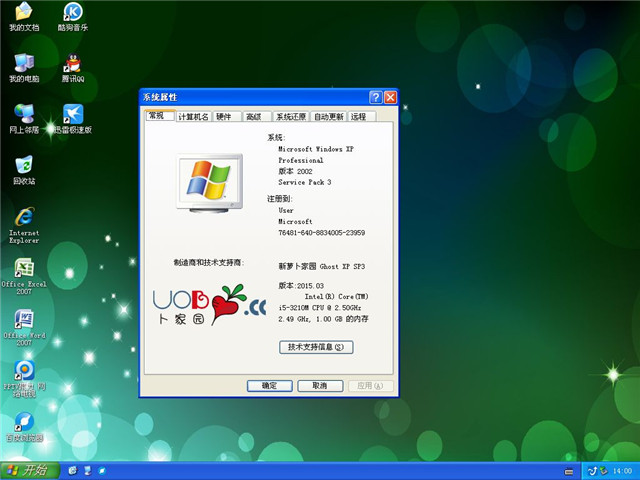Click the show desktop quick launch icon
This screenshot has height=480, width=640.
(x=87, y=471)
